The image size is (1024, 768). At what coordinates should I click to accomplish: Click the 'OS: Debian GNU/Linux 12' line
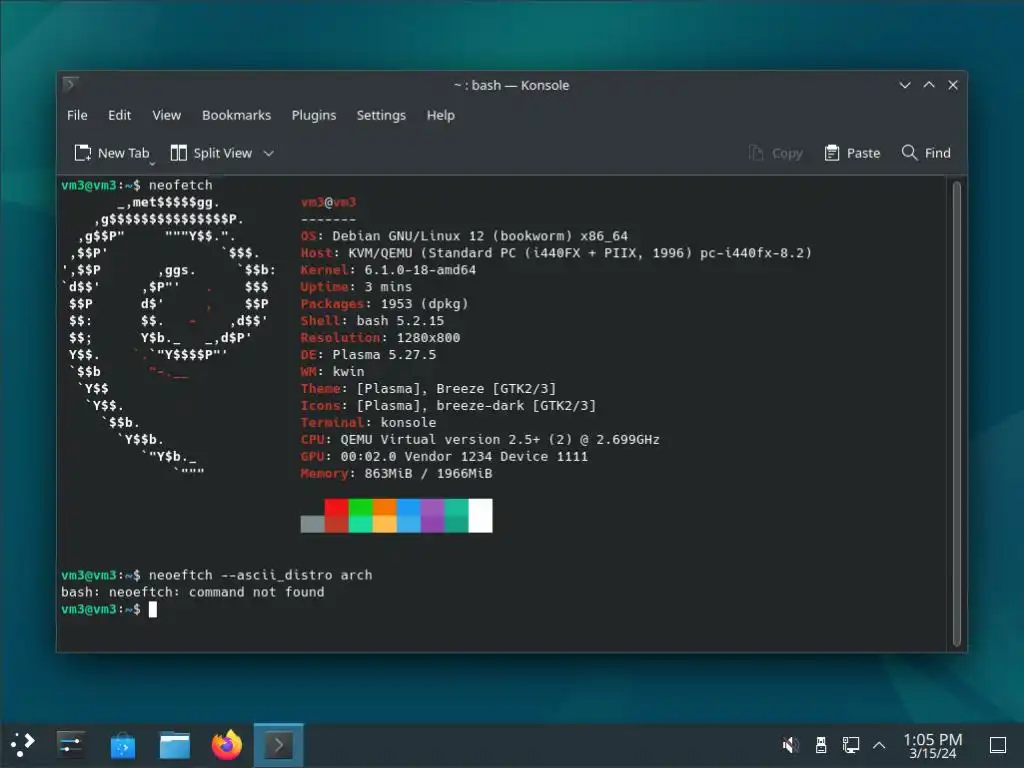click(x=464, y=236)
